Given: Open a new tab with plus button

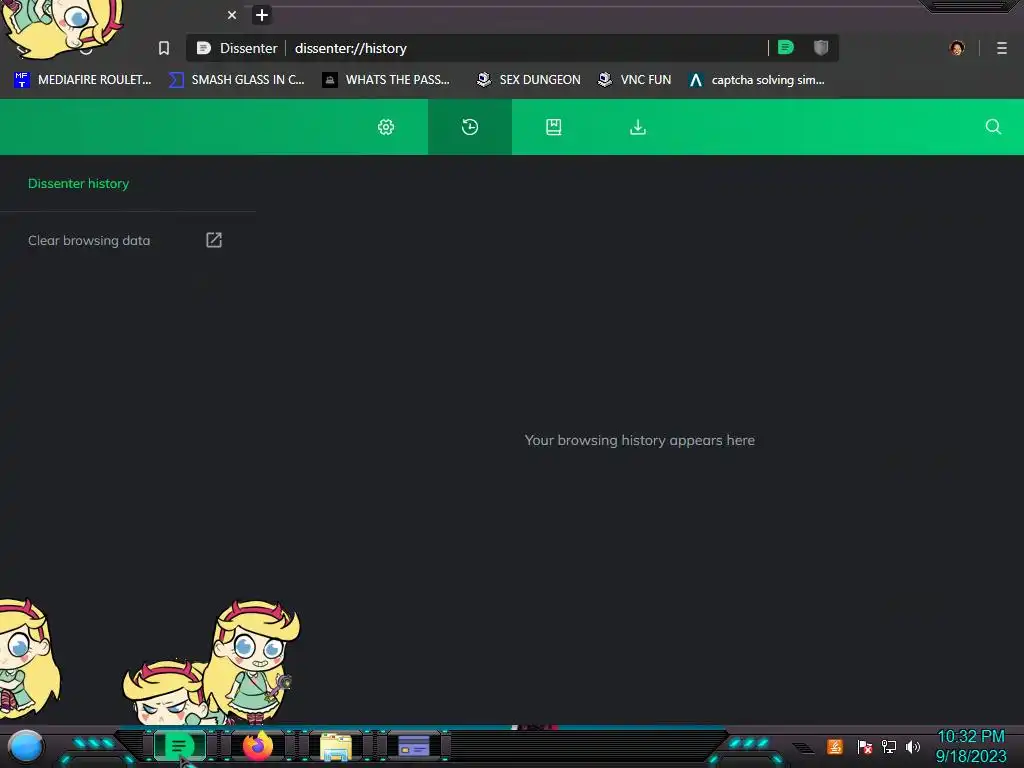Looking at the screenshot, I should click(262, 15).
